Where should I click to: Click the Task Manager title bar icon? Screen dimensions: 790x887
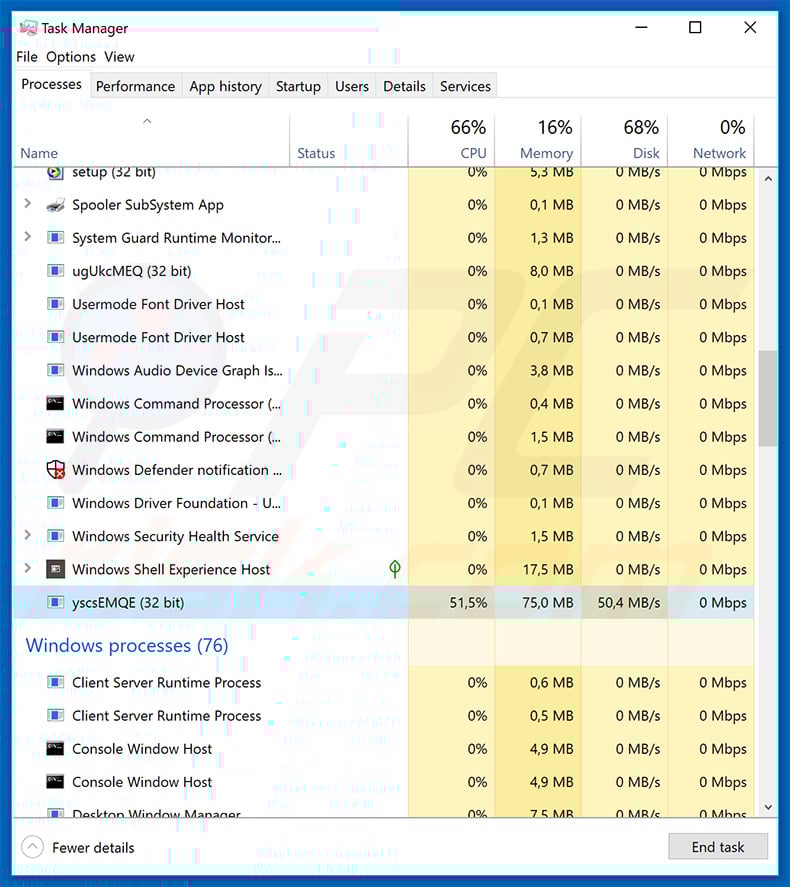coord(28,28)
